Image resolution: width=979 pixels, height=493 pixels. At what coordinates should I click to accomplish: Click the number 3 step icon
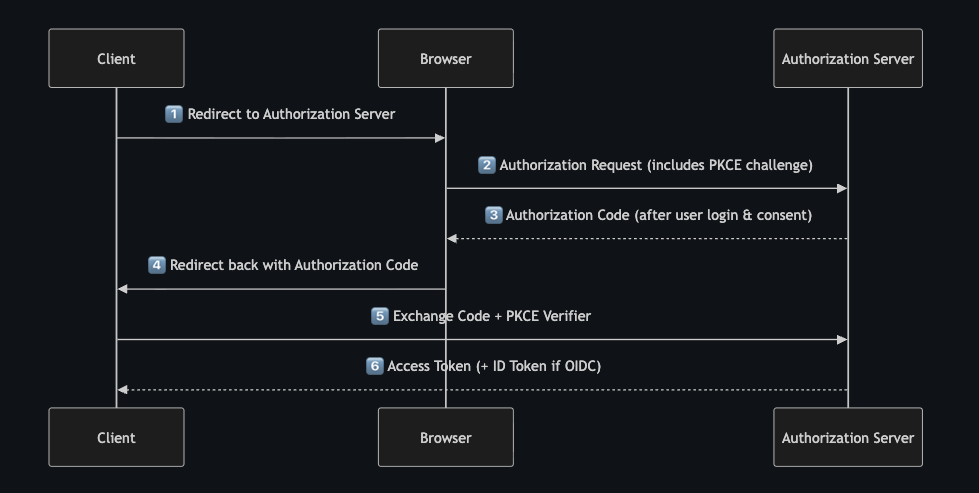(493, 215)
